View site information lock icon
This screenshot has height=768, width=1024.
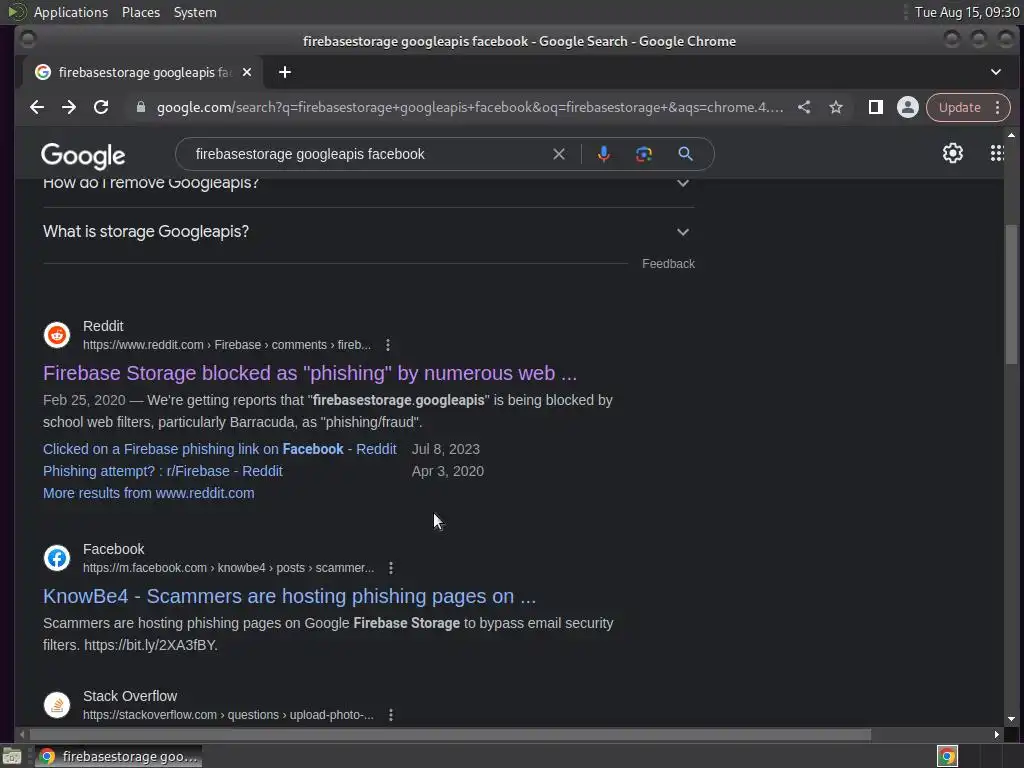click(x=140, y=107)
